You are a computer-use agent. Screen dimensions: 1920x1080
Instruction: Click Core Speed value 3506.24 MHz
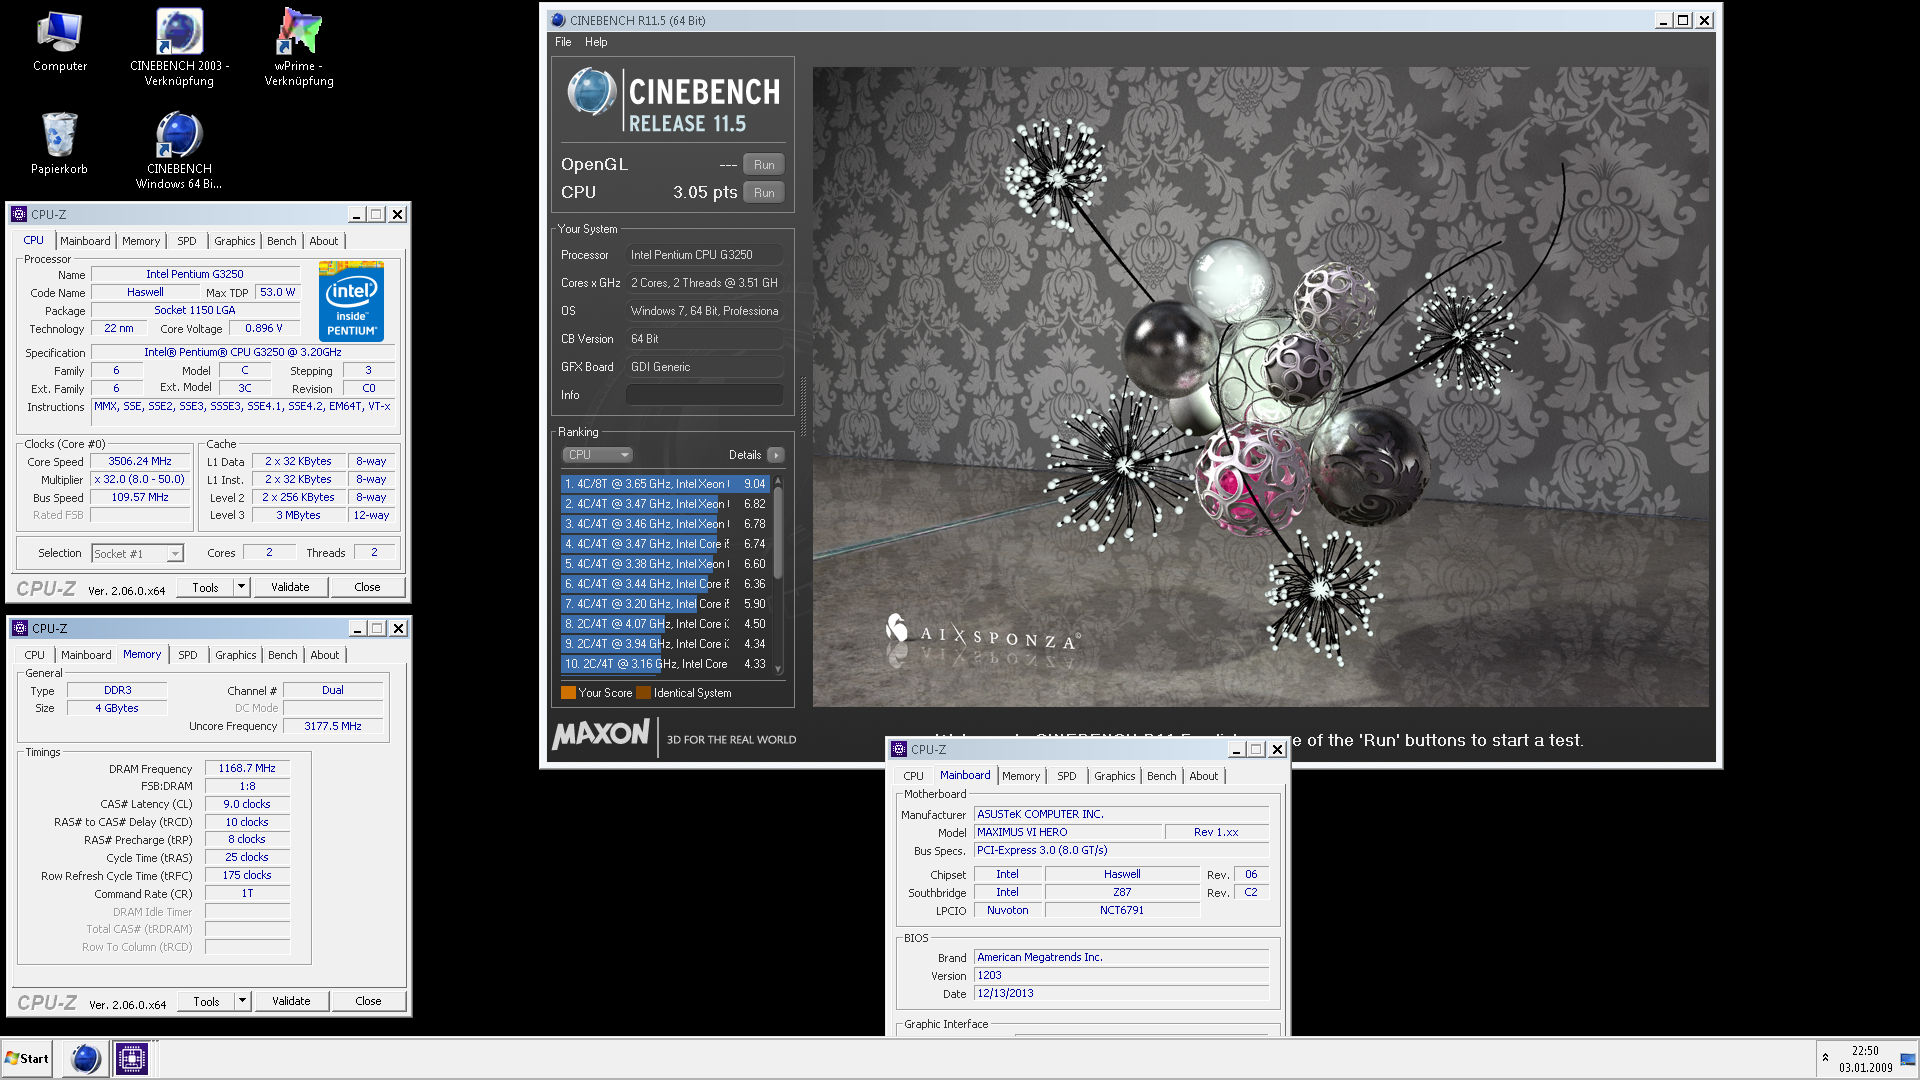[140, 461]
